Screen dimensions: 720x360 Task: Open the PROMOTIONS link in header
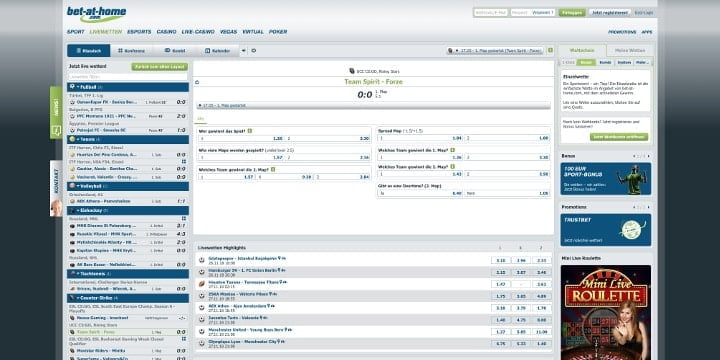coord(622,32)
